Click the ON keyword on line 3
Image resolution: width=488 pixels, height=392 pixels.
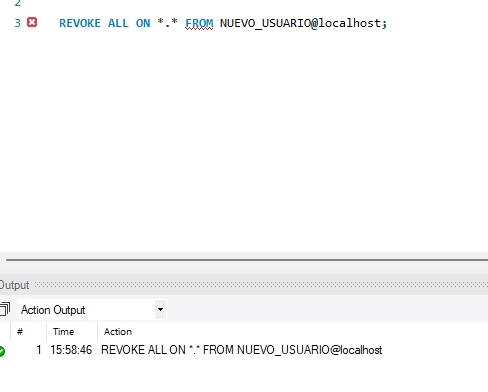[143, 23]
